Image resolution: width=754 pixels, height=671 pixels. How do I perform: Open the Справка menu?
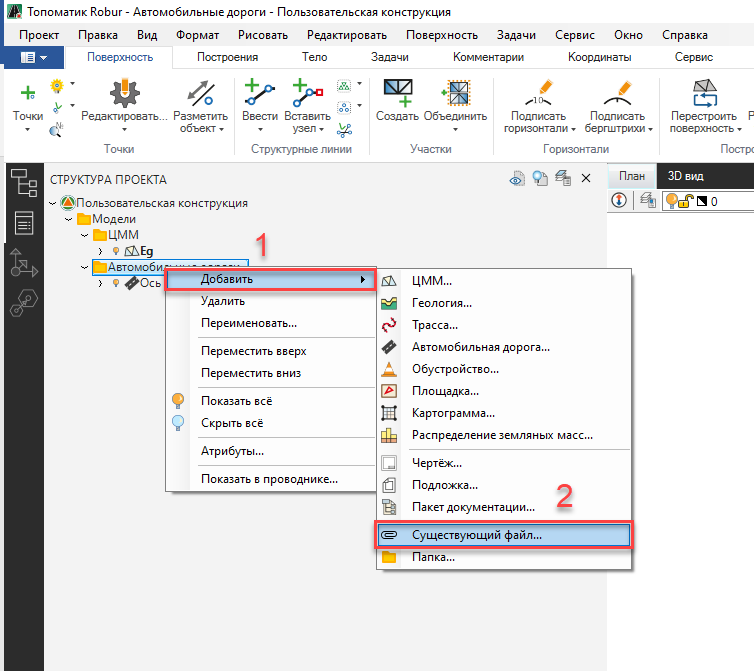point(685,35)
